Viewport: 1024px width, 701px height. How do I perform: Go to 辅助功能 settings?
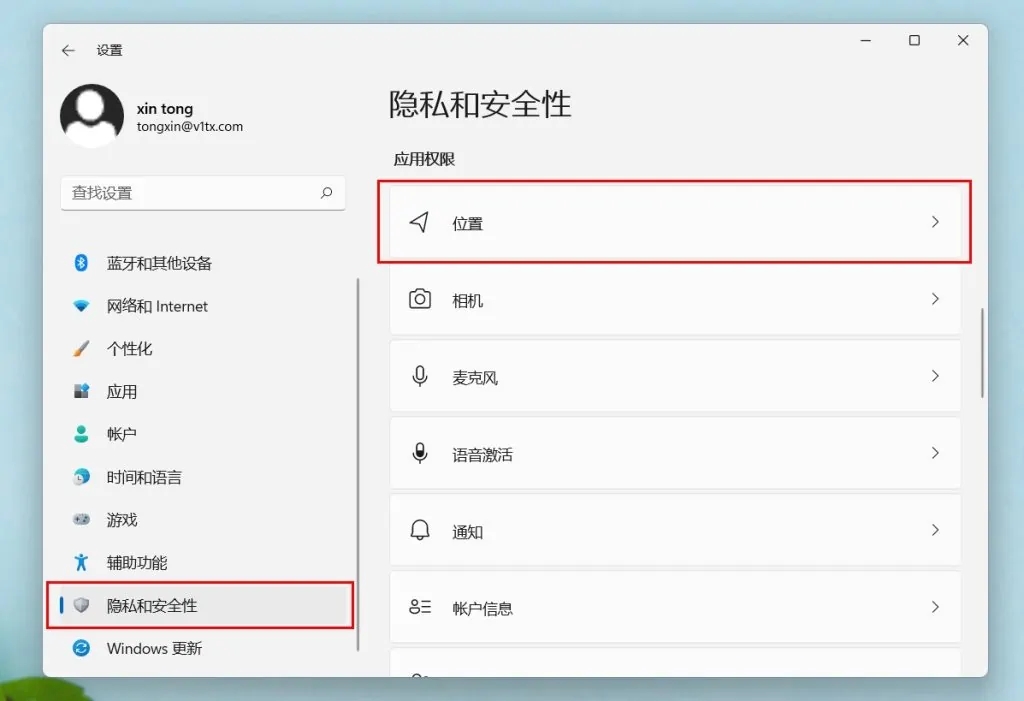(x=137, y=563)
